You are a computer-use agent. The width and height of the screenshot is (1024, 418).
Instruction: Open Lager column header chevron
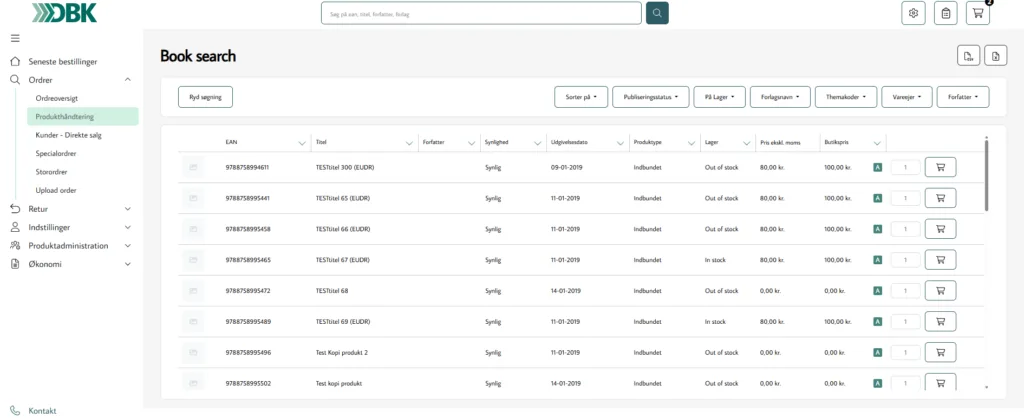click(746, 143)
